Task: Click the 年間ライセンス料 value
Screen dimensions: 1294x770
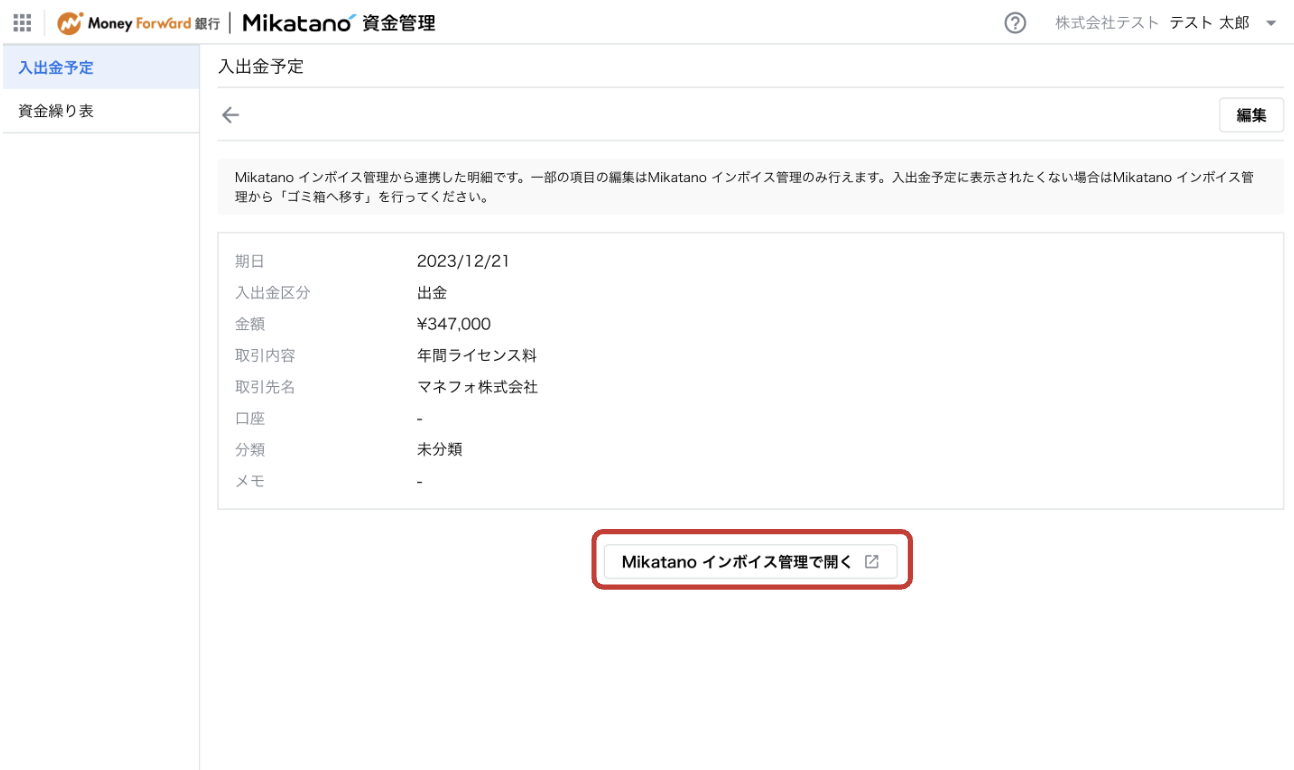Action: pyautogui.click(x=477, y=355)
